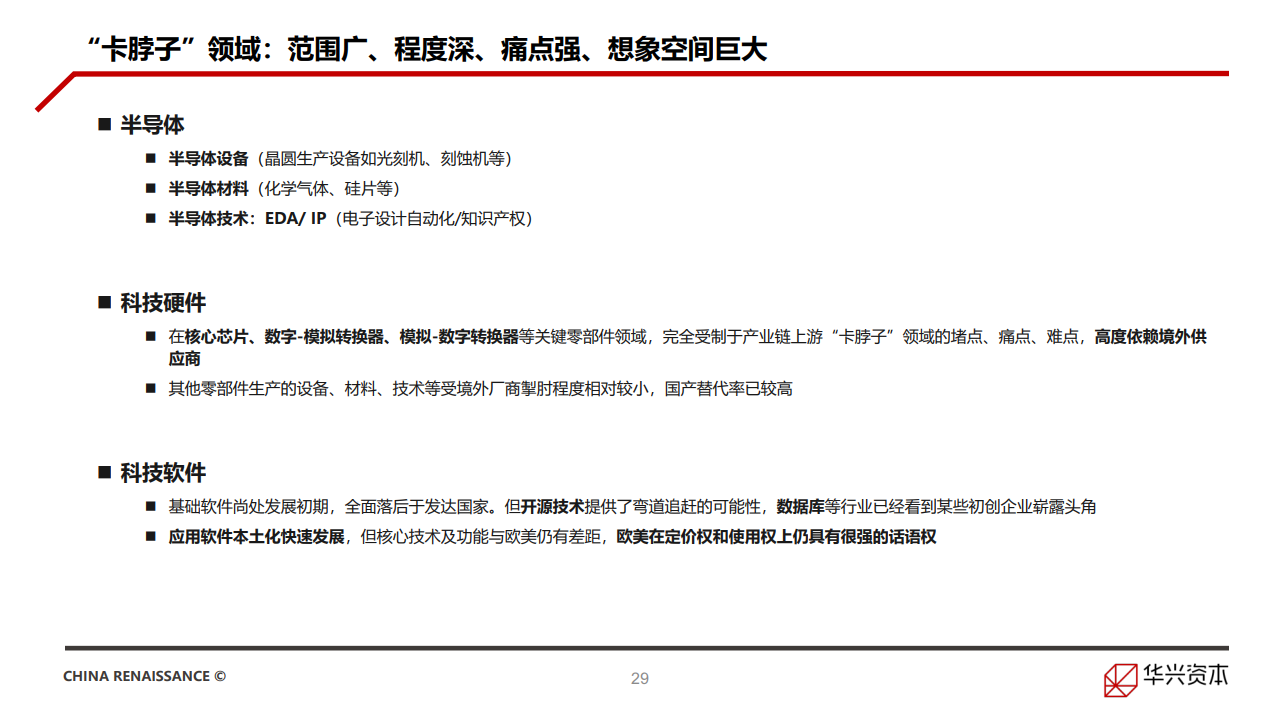The image size is (1280, 720).
Task: Click the square bullet before 科技硬件 heading
Action: point(104,303)
